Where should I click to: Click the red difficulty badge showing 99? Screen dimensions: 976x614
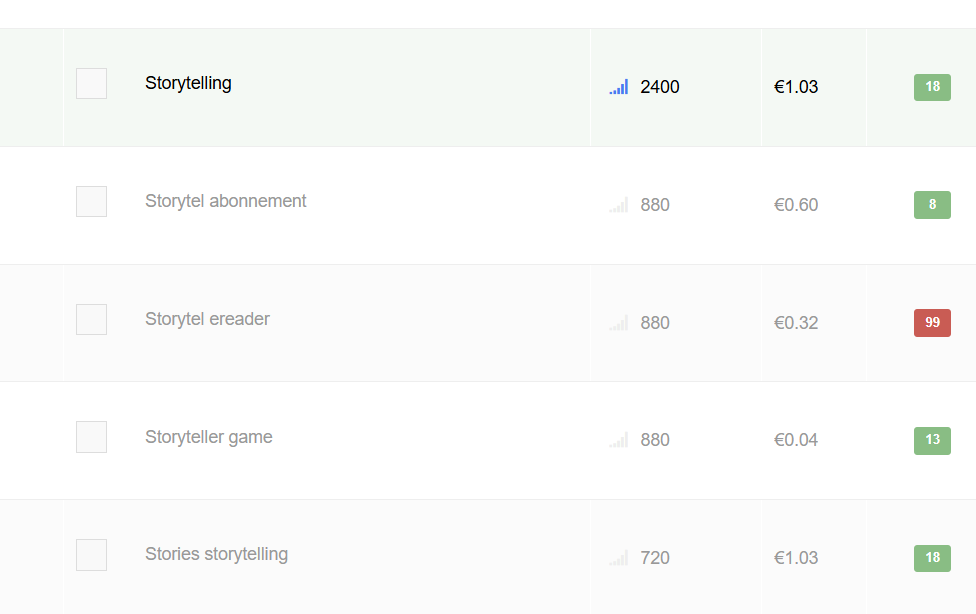(x=932, y=323)
